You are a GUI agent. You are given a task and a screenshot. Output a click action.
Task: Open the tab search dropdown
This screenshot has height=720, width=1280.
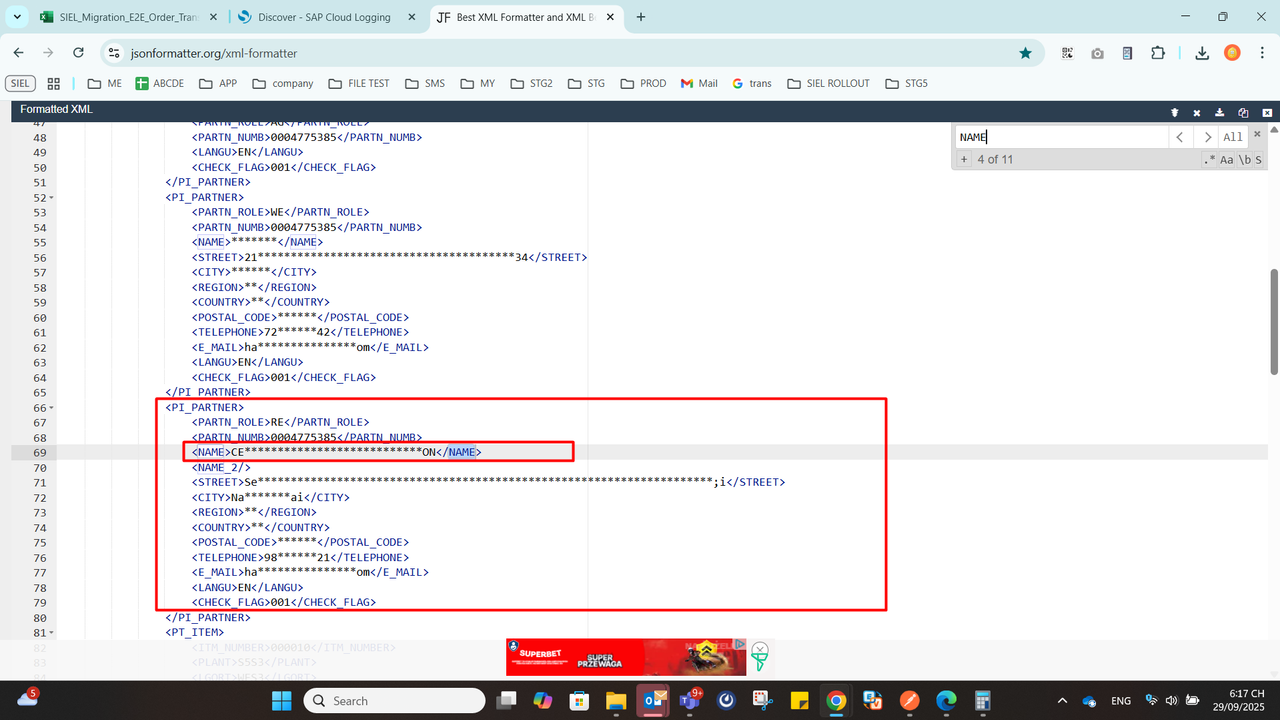pos(15,17)
